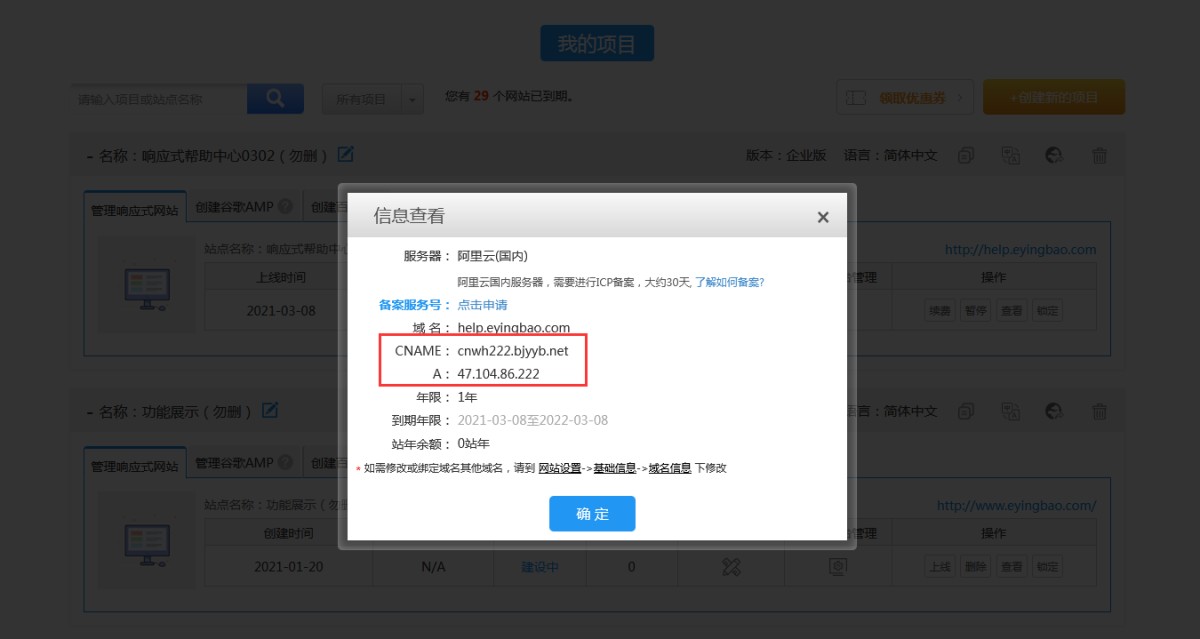The height and width of the screenshot is (639, 1200).
Task: Click 暂停 button in help center row
Action: click(975, 311)
